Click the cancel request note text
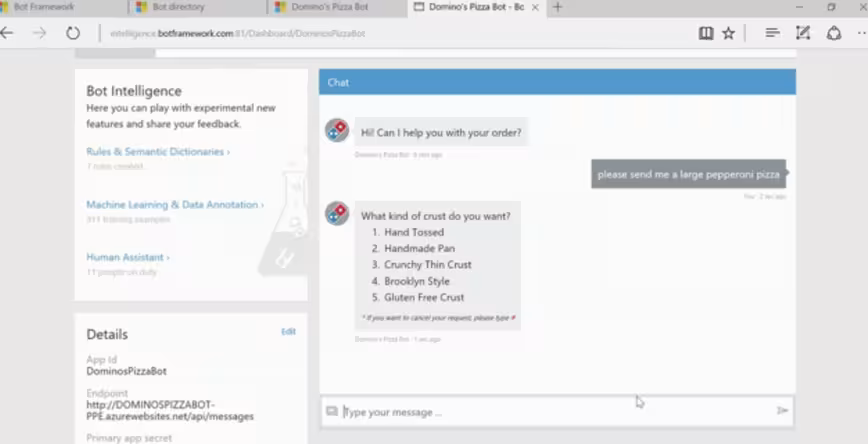 (x=438, y=318)
